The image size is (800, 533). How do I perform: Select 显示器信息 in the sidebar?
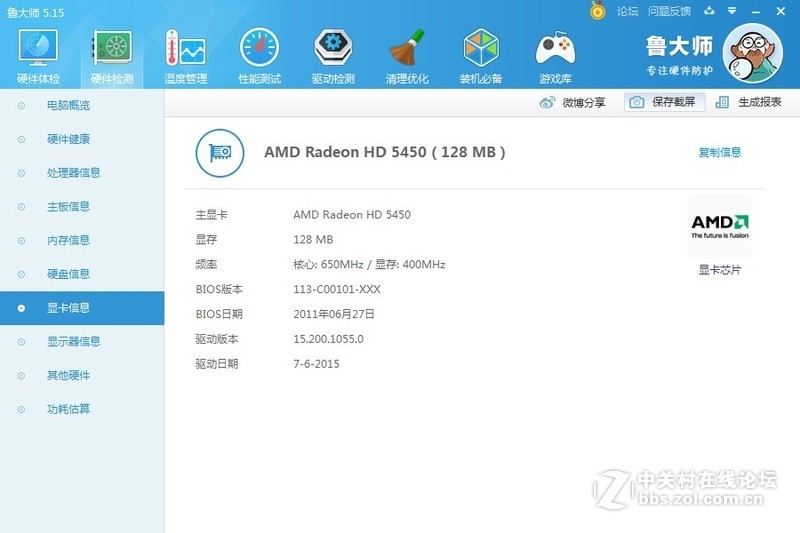click(82, 342)
